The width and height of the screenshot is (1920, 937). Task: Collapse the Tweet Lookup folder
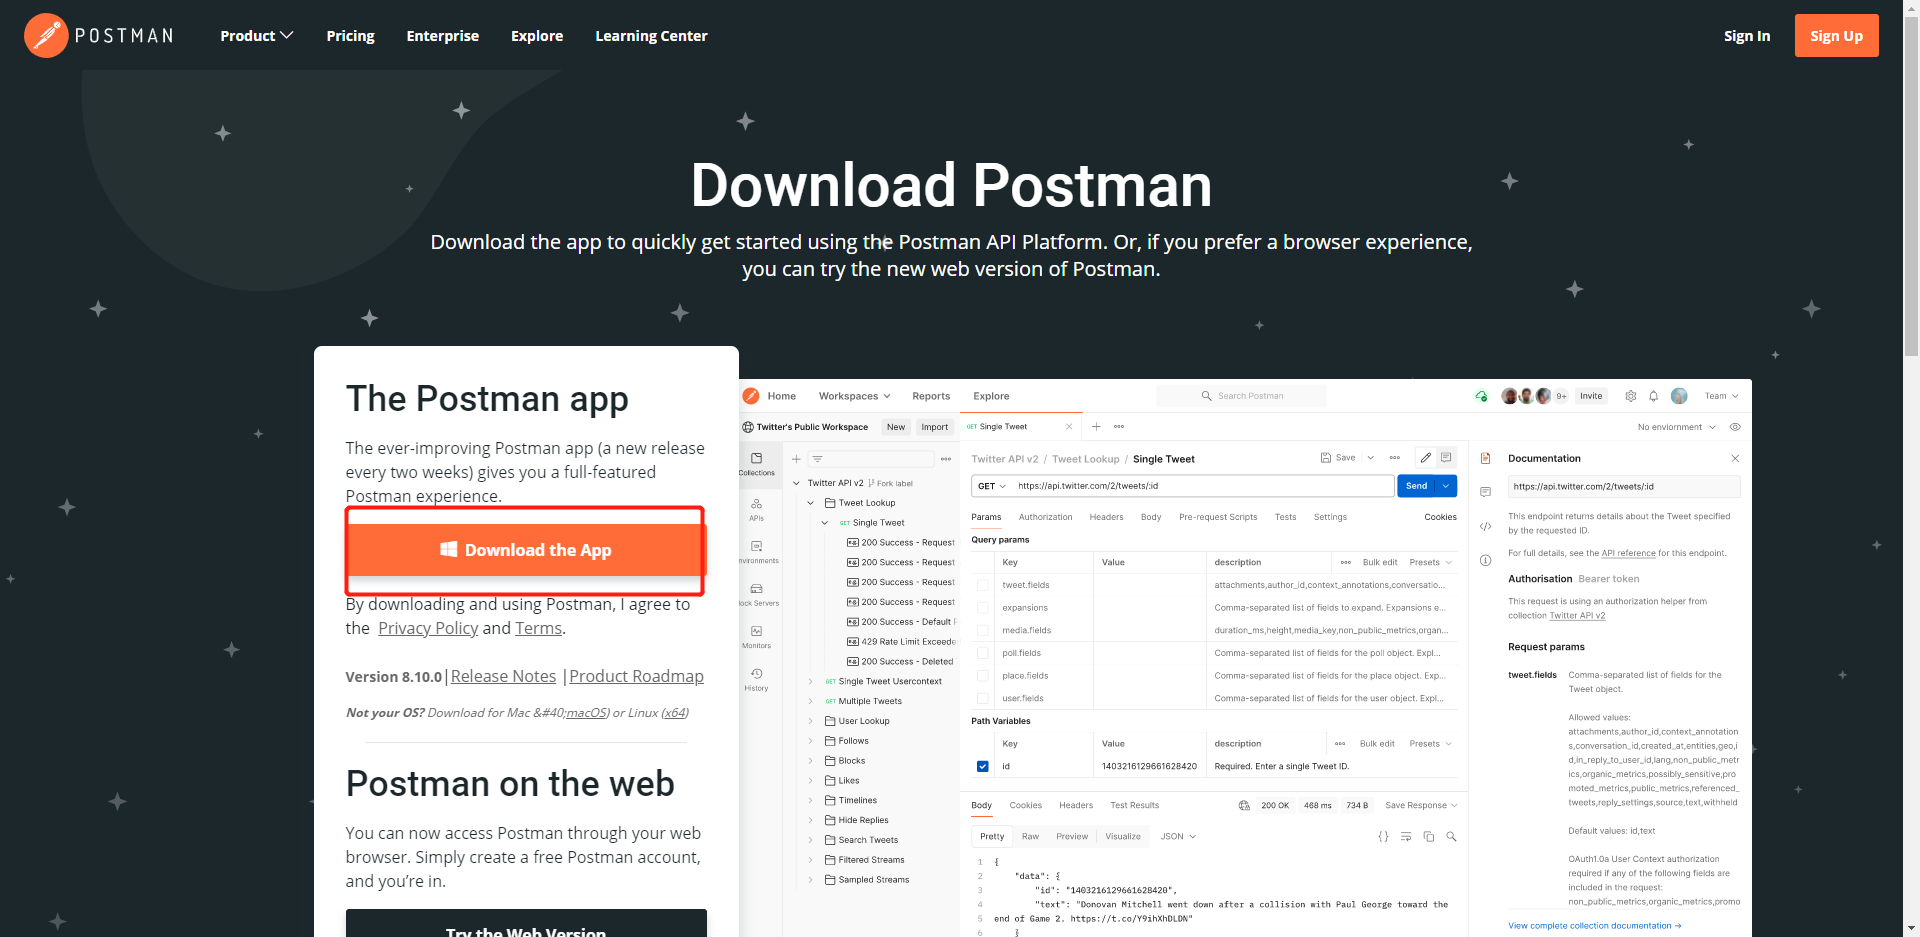811,503
